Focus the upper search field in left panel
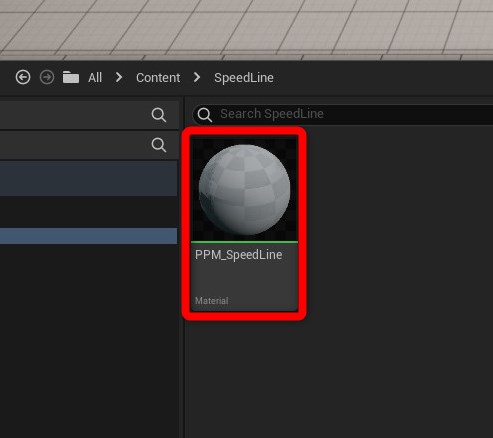493x438 pixels. (89, 115)
